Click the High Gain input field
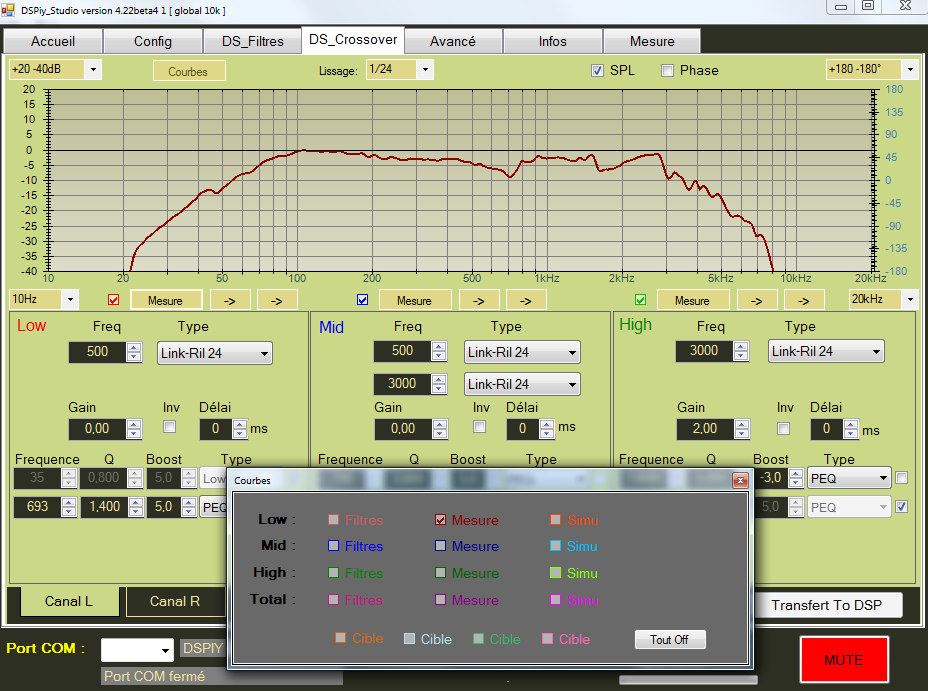This screenshot has height=691, width=928. [x=703, y=428]
